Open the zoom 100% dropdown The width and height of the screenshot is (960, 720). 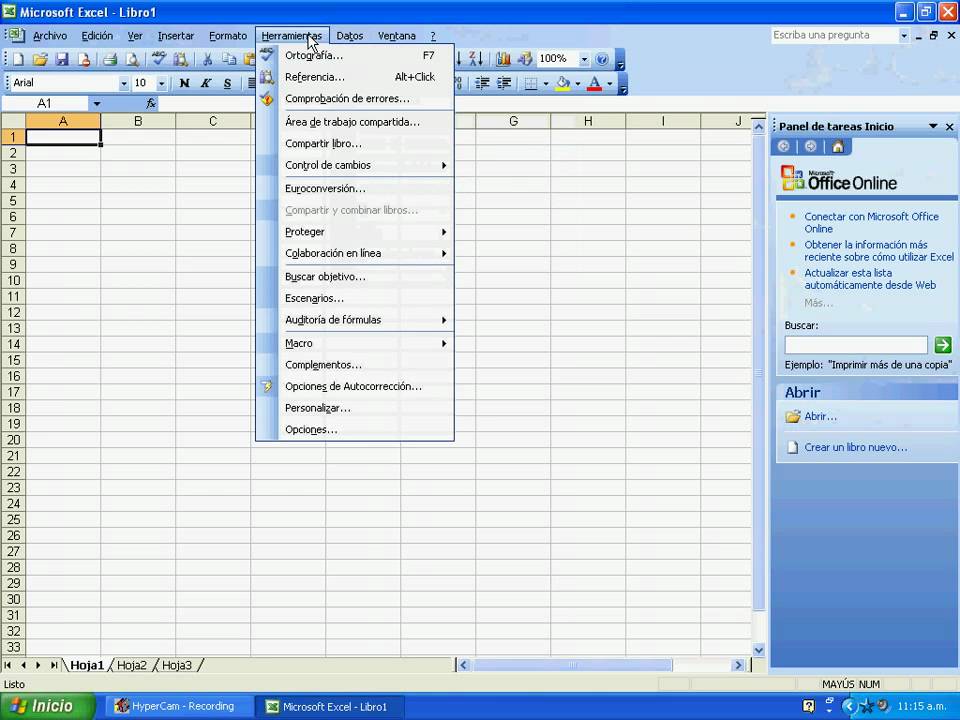(584, 59)
